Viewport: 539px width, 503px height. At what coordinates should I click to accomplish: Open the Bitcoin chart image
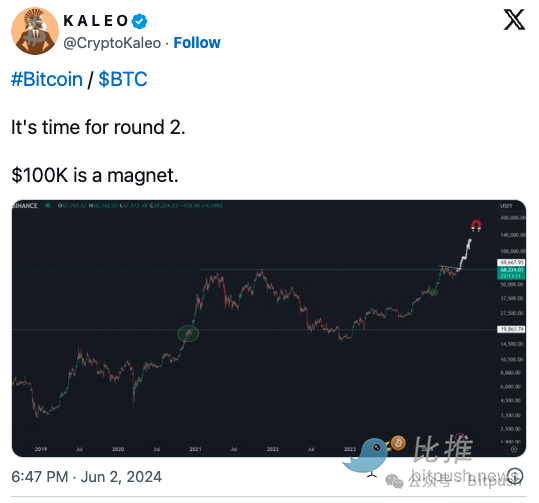click(269, 328)
